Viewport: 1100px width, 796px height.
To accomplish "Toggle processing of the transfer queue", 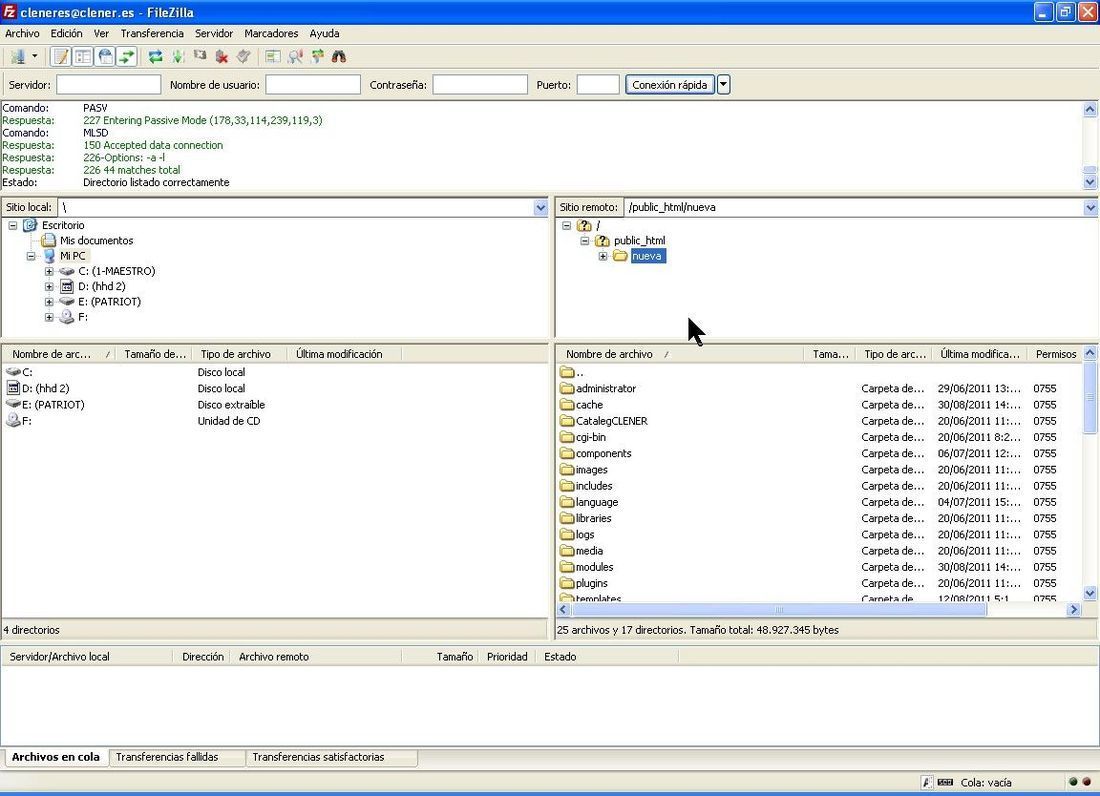I will pos(178,57).
